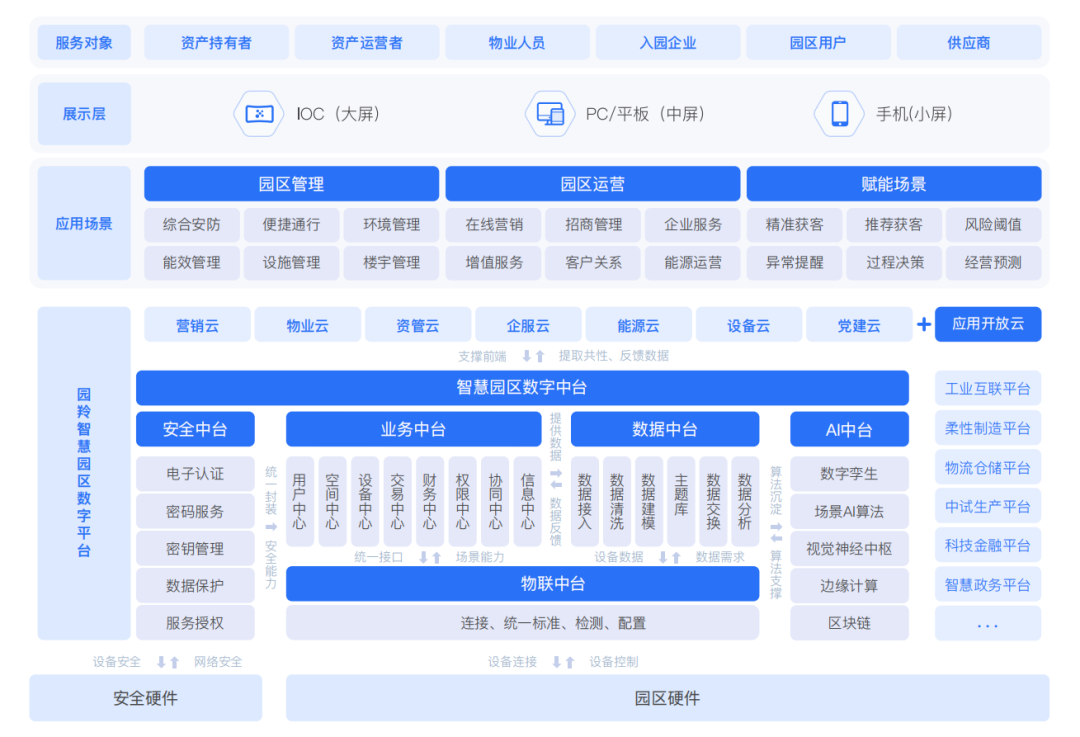
Task: Click the plus icon next to 党建云
Action: [x=923, y=324]
